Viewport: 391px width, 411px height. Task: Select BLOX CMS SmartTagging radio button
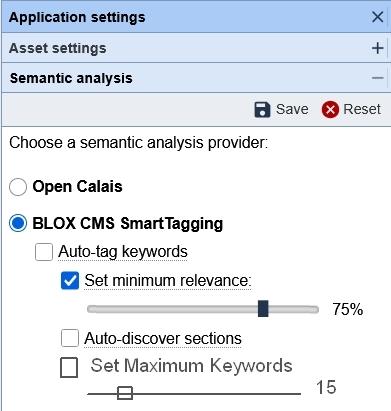coord(18,223)
